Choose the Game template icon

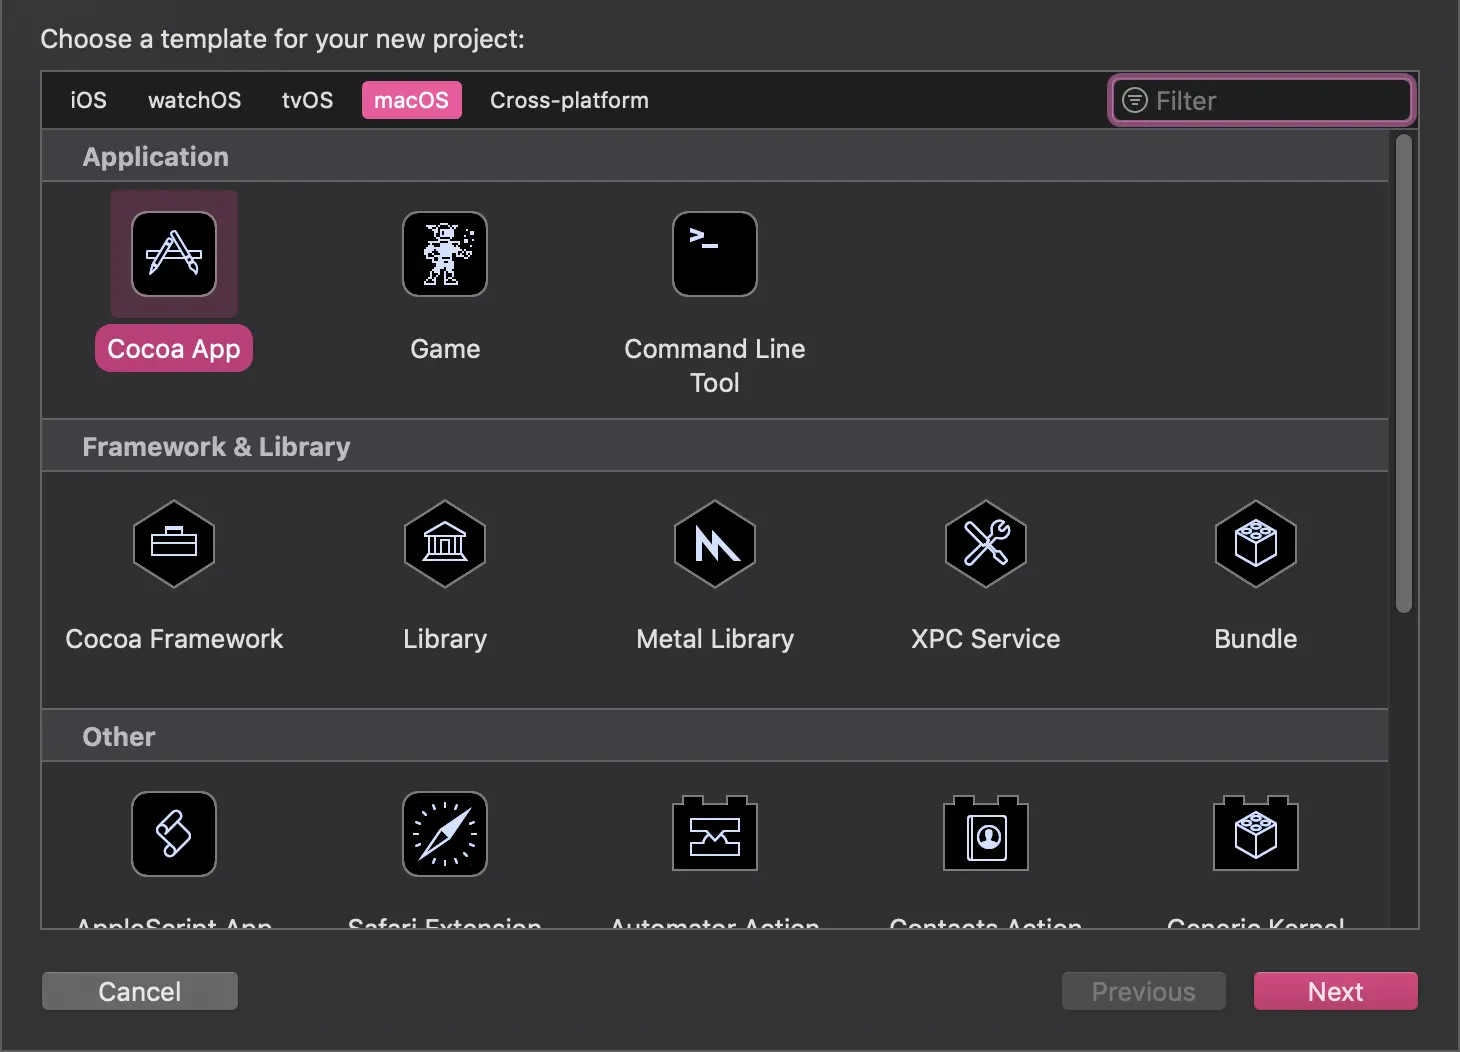click(x=445, y=254)
